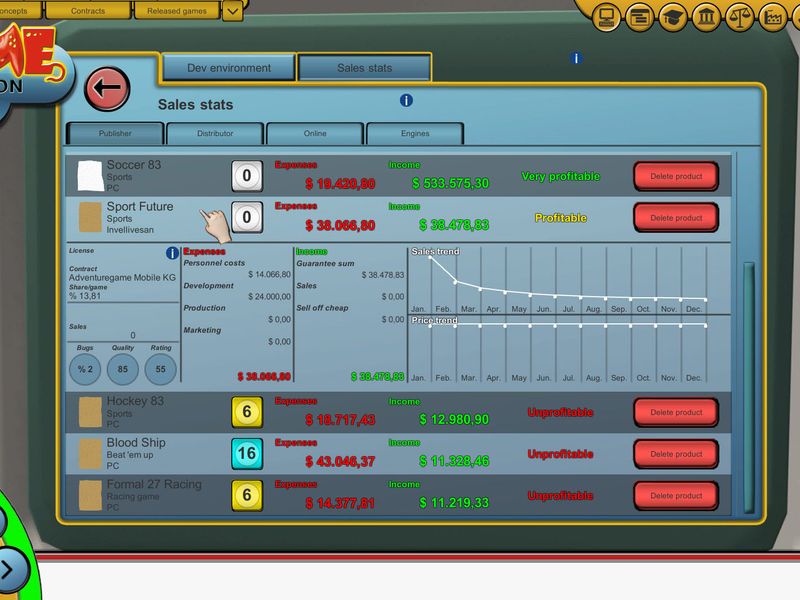Image resolution: width=800 pixels, height=600 pixels.
Task: Click the Share/game % 13,81 value
Action: pyautogui.click(x=85, y=296)
